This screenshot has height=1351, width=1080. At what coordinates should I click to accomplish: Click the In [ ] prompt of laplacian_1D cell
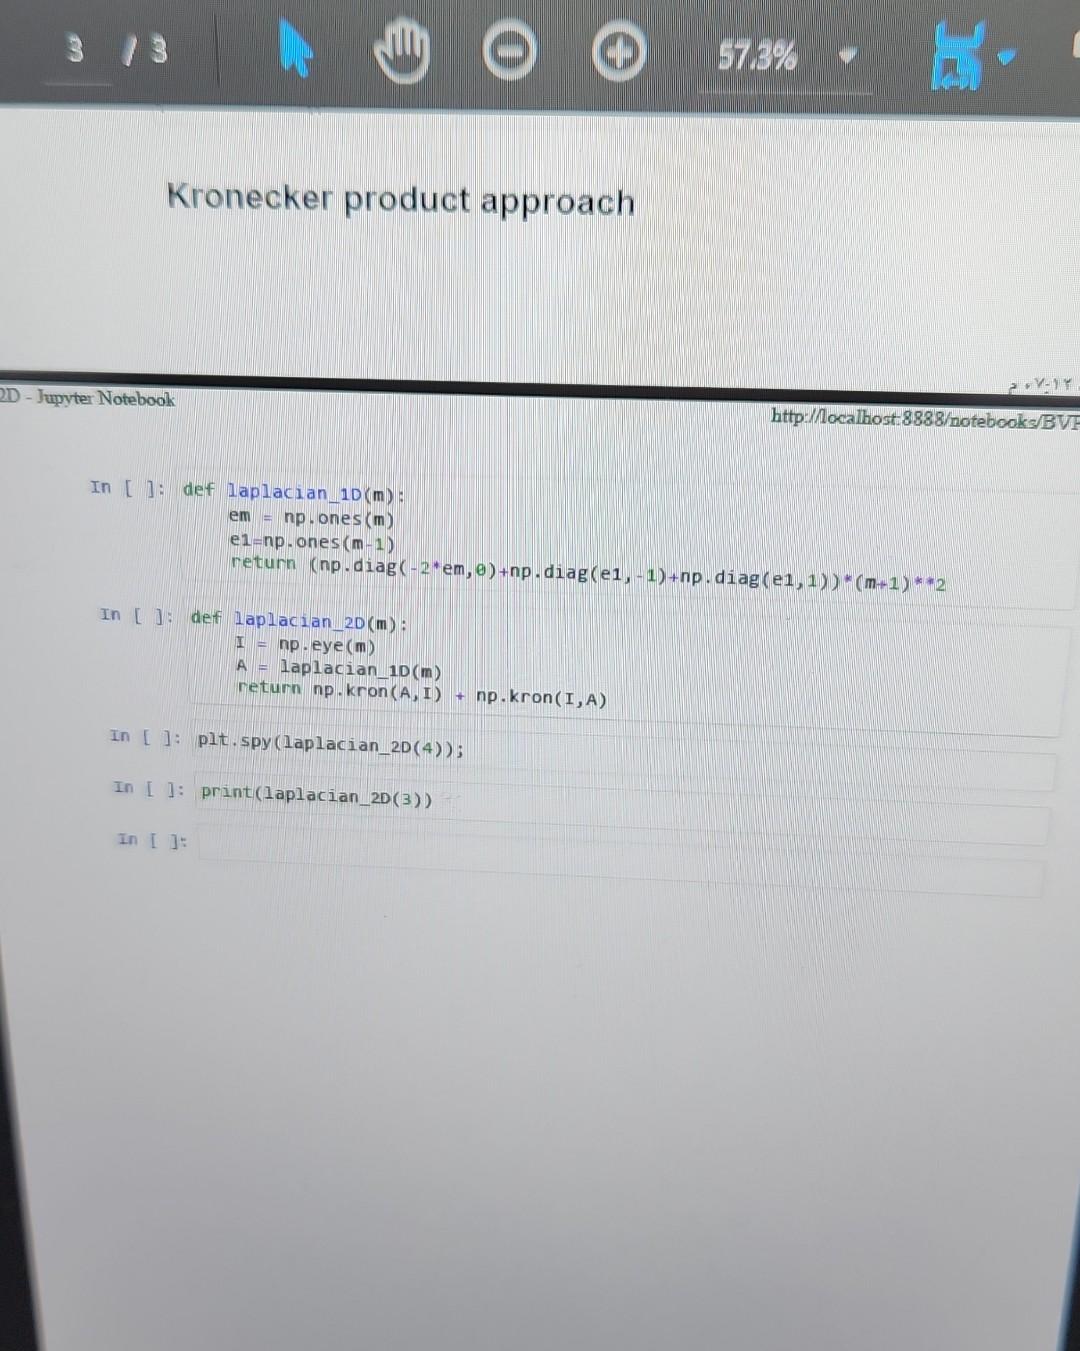(x=123, y=490)
